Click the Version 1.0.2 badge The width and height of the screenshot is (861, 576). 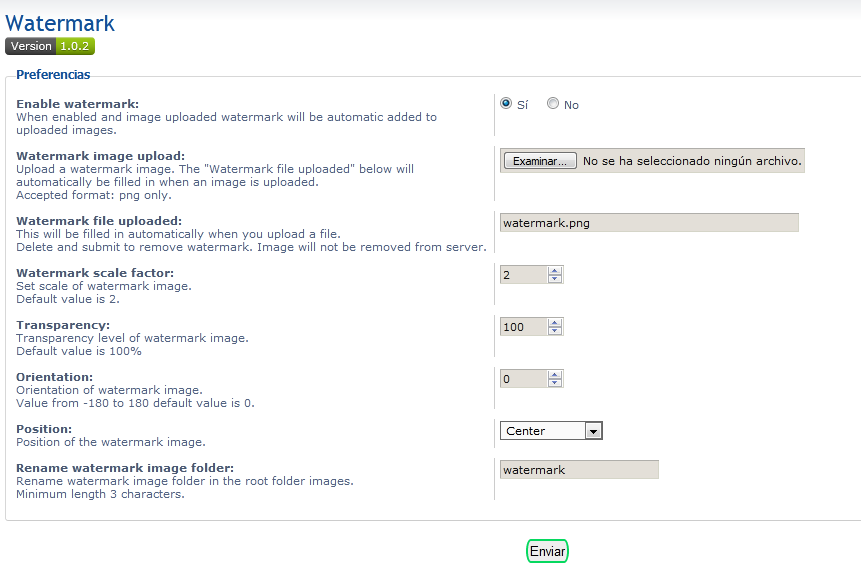click(50, 46)
